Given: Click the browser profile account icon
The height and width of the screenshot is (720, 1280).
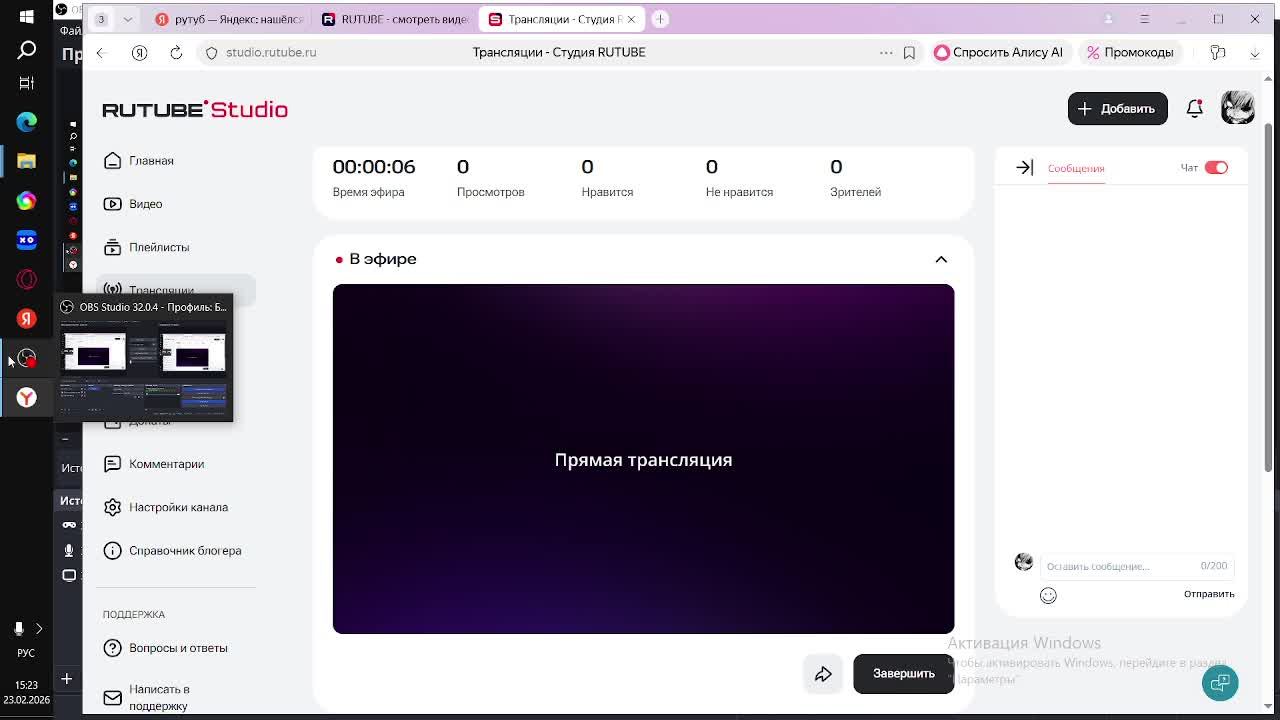Looking at the screenshot, I should click(1108, 19).
